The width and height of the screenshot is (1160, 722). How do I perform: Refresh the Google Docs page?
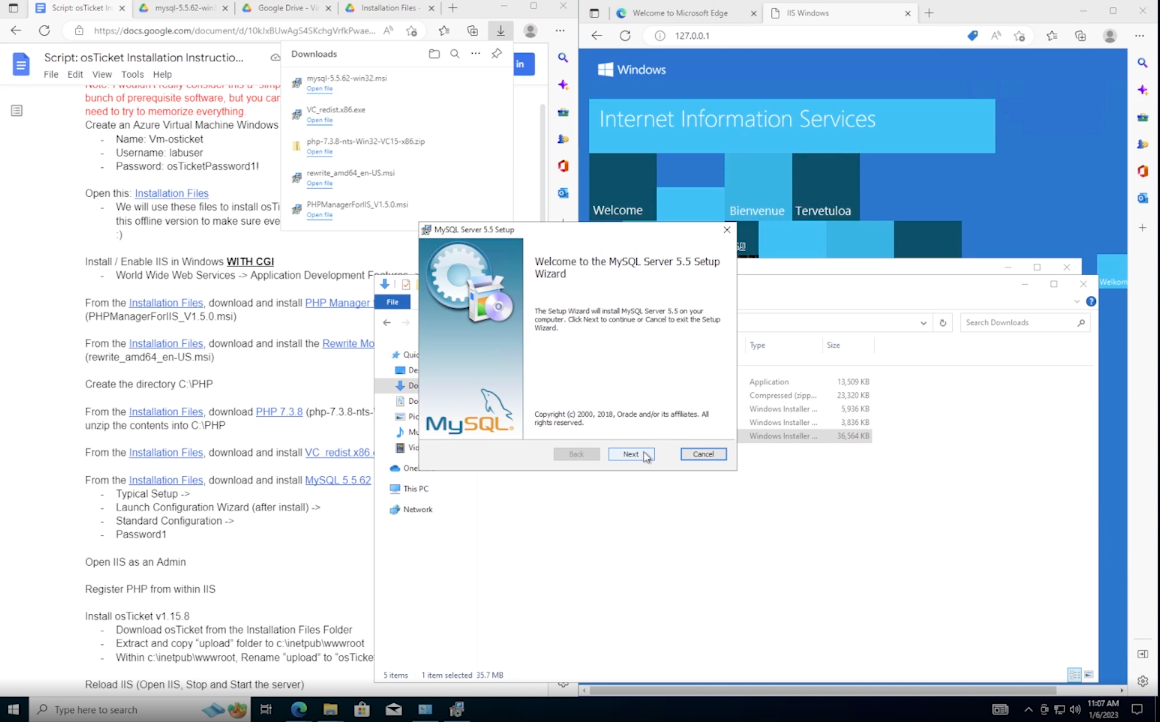(44, 31)
